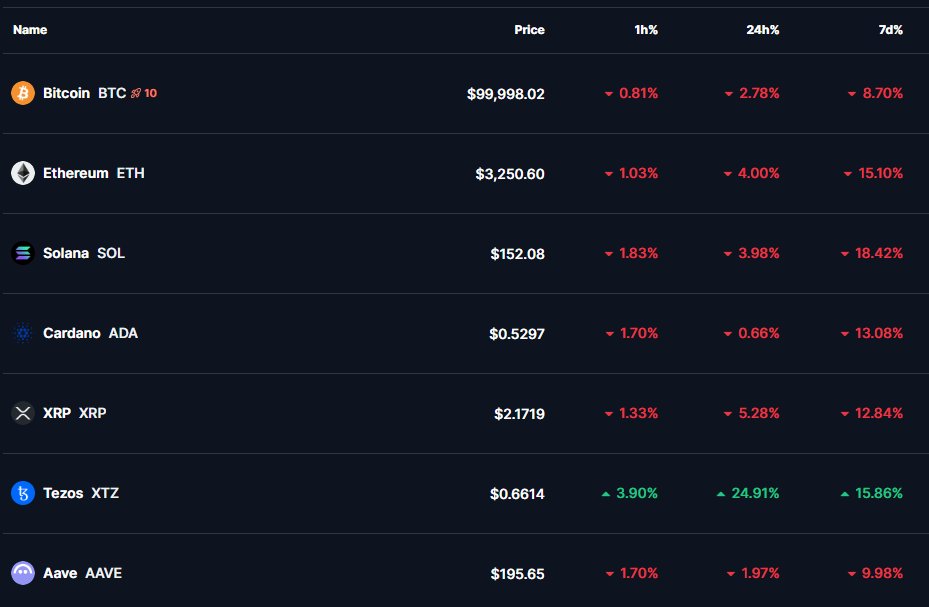Click the Aave ghost logo
Viewport: 929px width, 607px height.
[x=23, y=573]
